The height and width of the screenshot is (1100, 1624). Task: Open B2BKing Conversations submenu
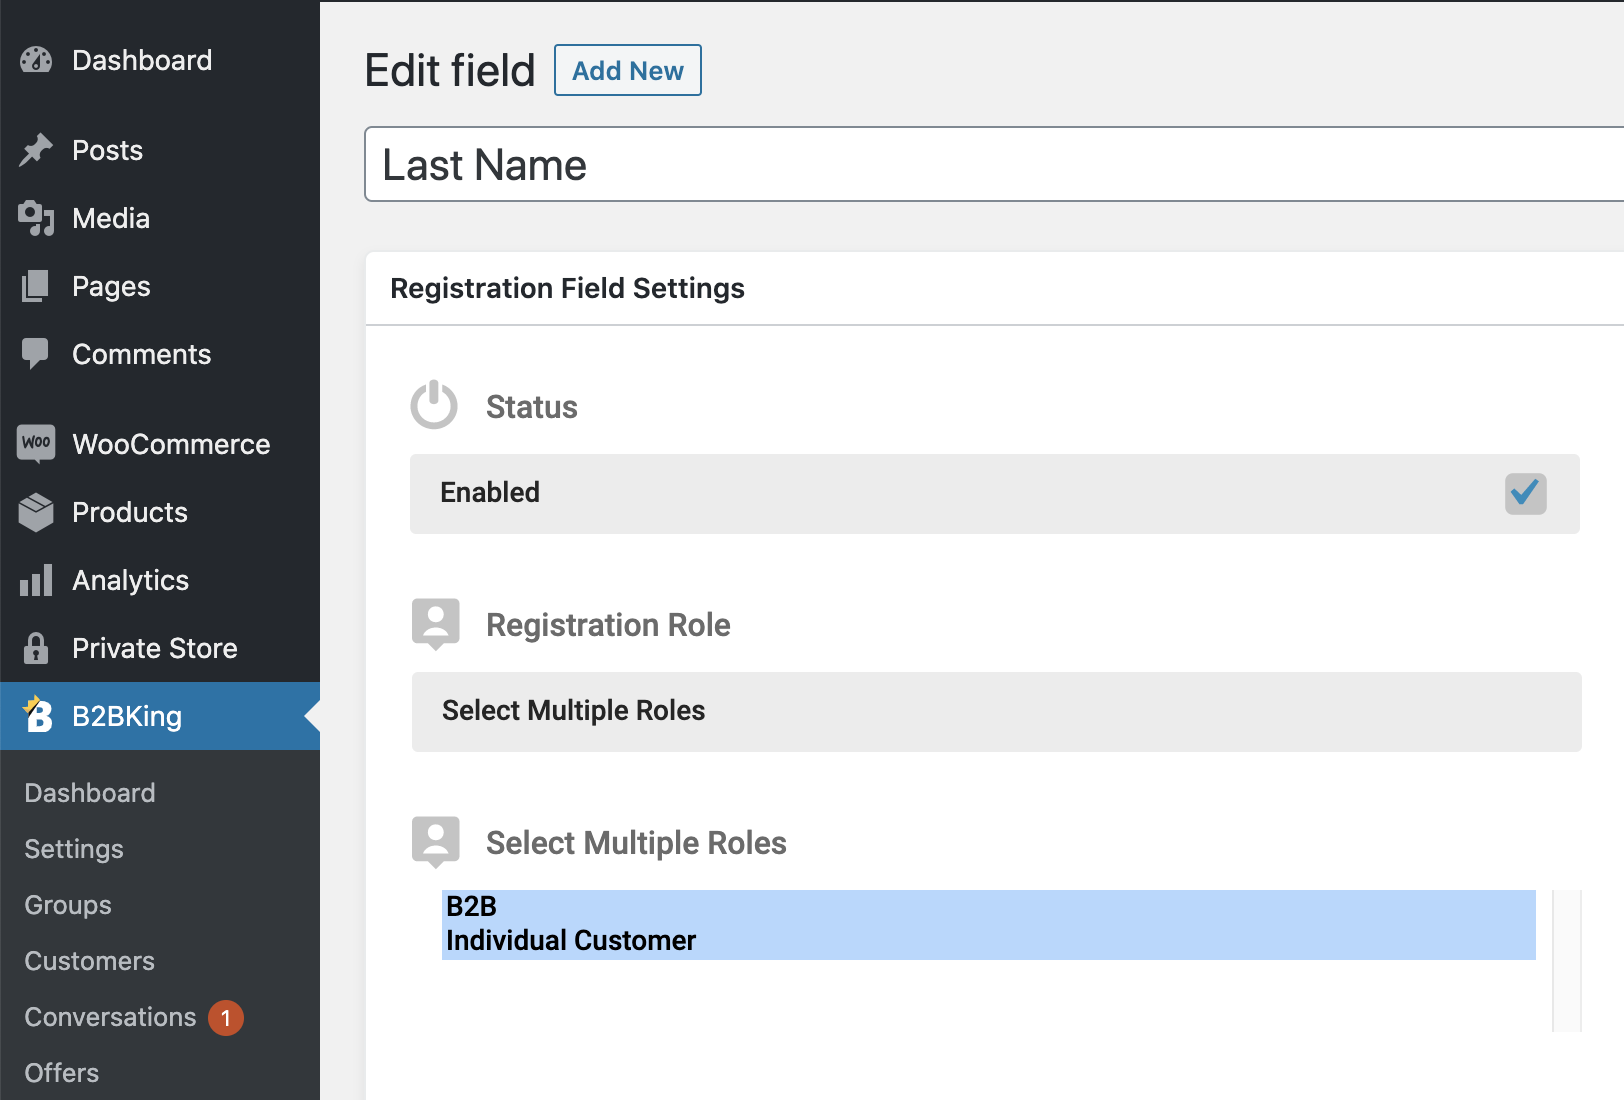point(110,1017)
